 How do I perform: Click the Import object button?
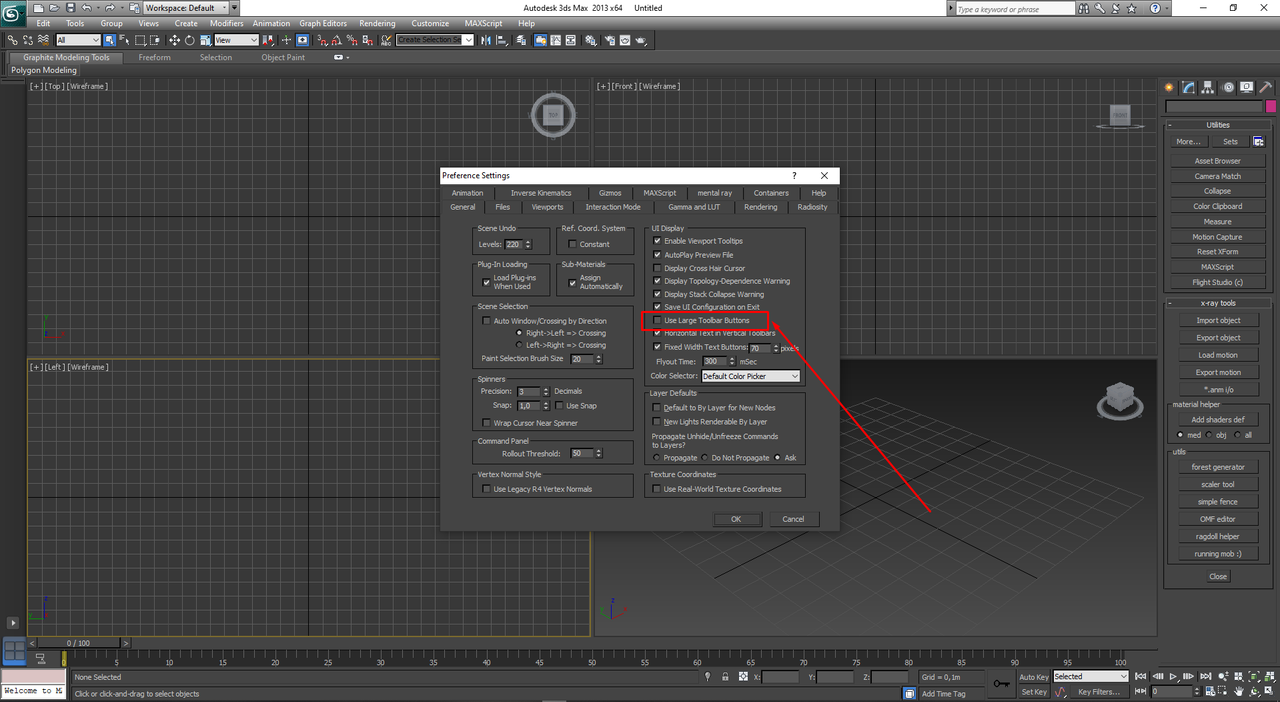(1217, 321)
